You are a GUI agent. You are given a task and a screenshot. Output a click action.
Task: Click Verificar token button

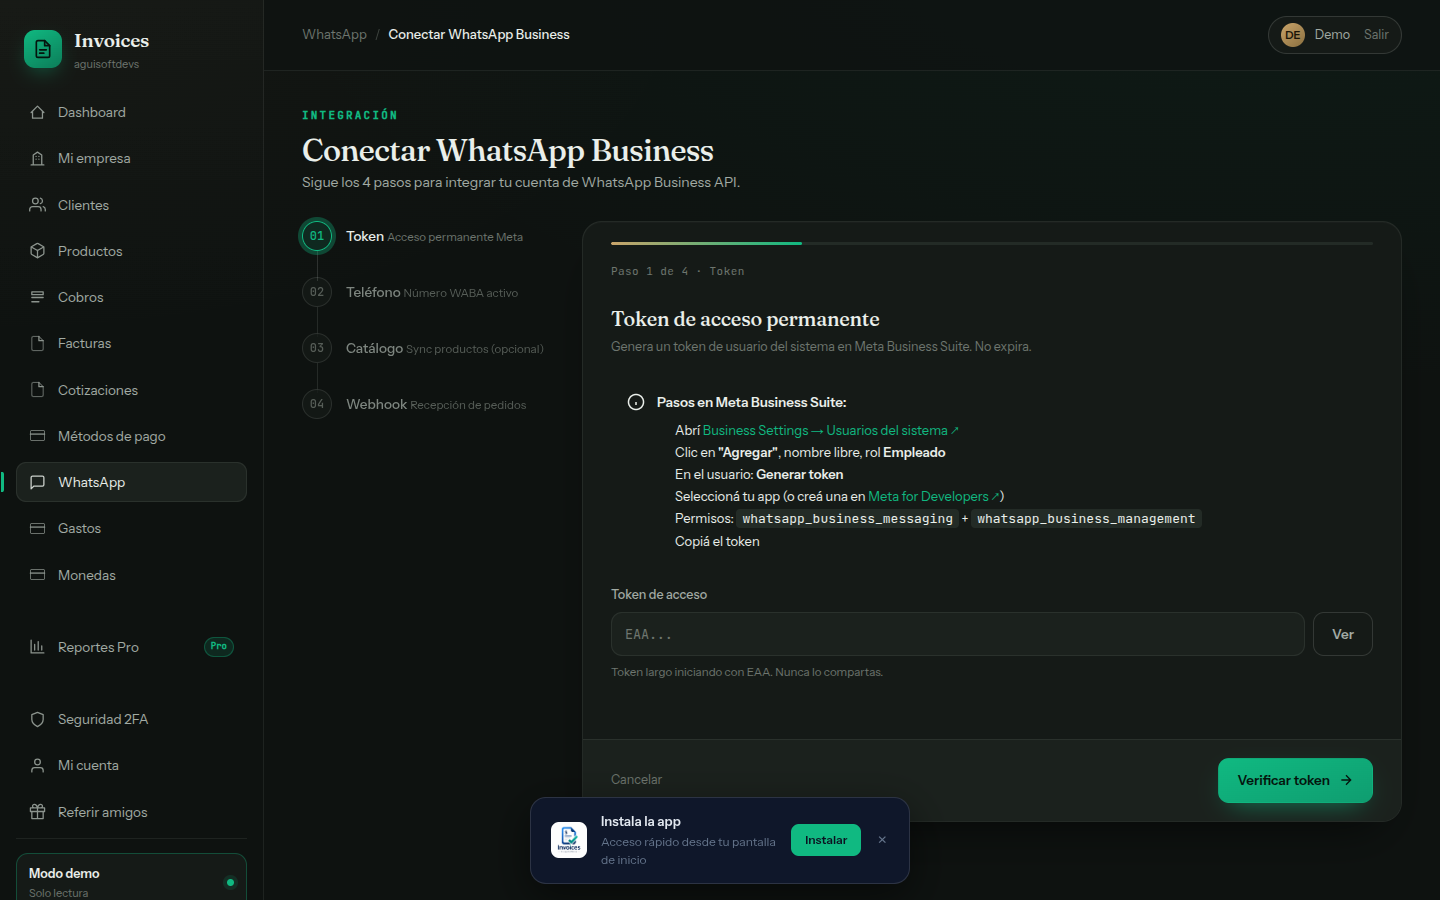[x=1295, y=780]
